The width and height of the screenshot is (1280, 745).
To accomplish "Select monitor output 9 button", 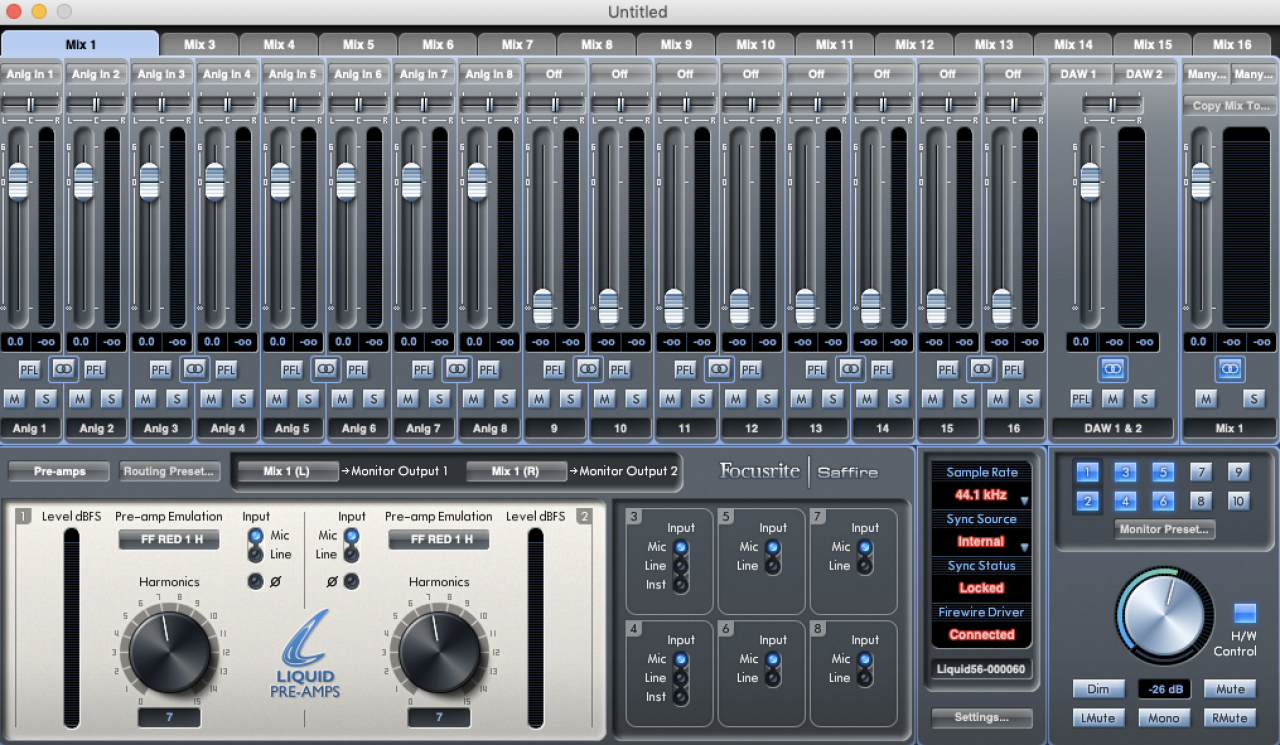I will click(1238, 473).
